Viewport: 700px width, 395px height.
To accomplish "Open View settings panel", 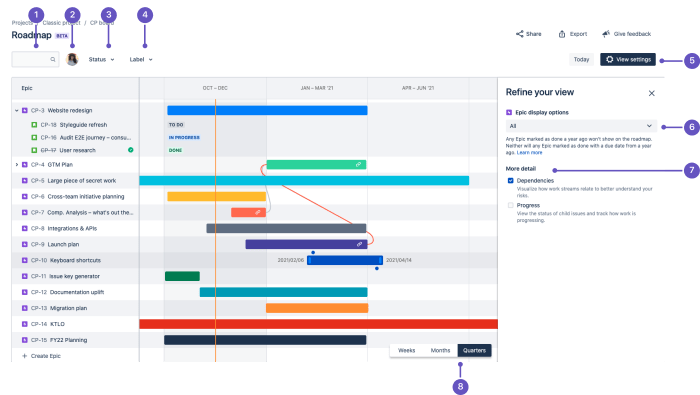I will 628,59.
